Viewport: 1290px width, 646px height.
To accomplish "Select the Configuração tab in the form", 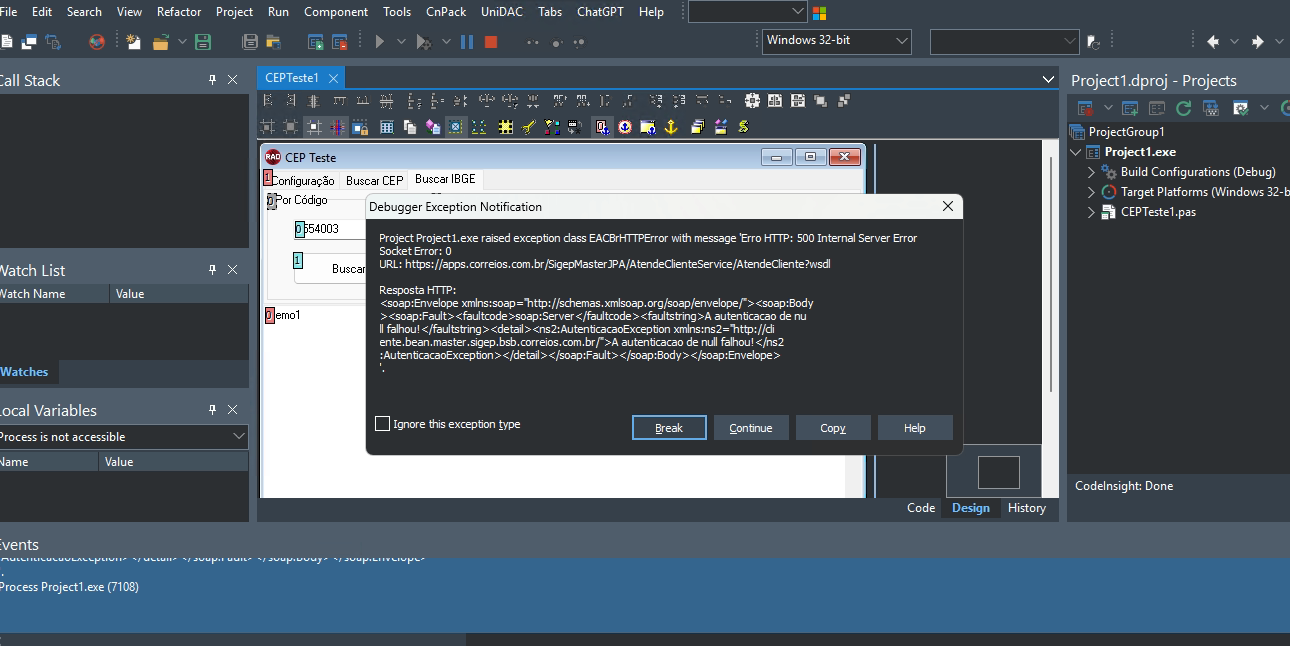I will (303, 181).
